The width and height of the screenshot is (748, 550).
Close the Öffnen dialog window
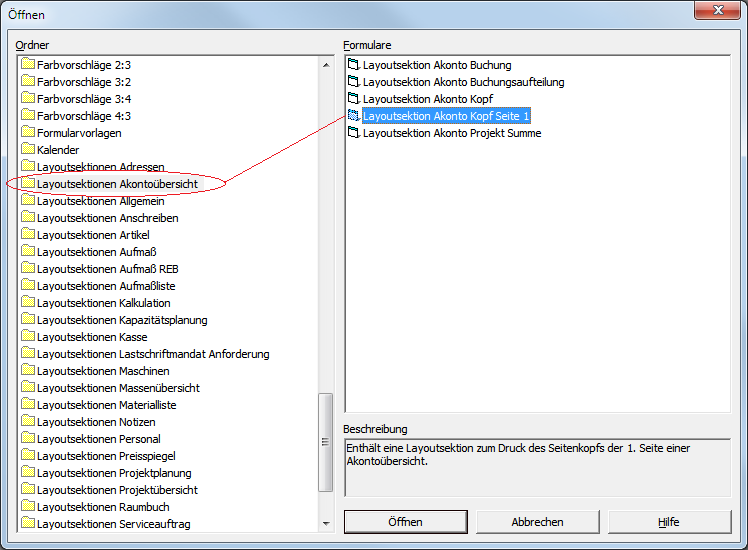[718, 10]
